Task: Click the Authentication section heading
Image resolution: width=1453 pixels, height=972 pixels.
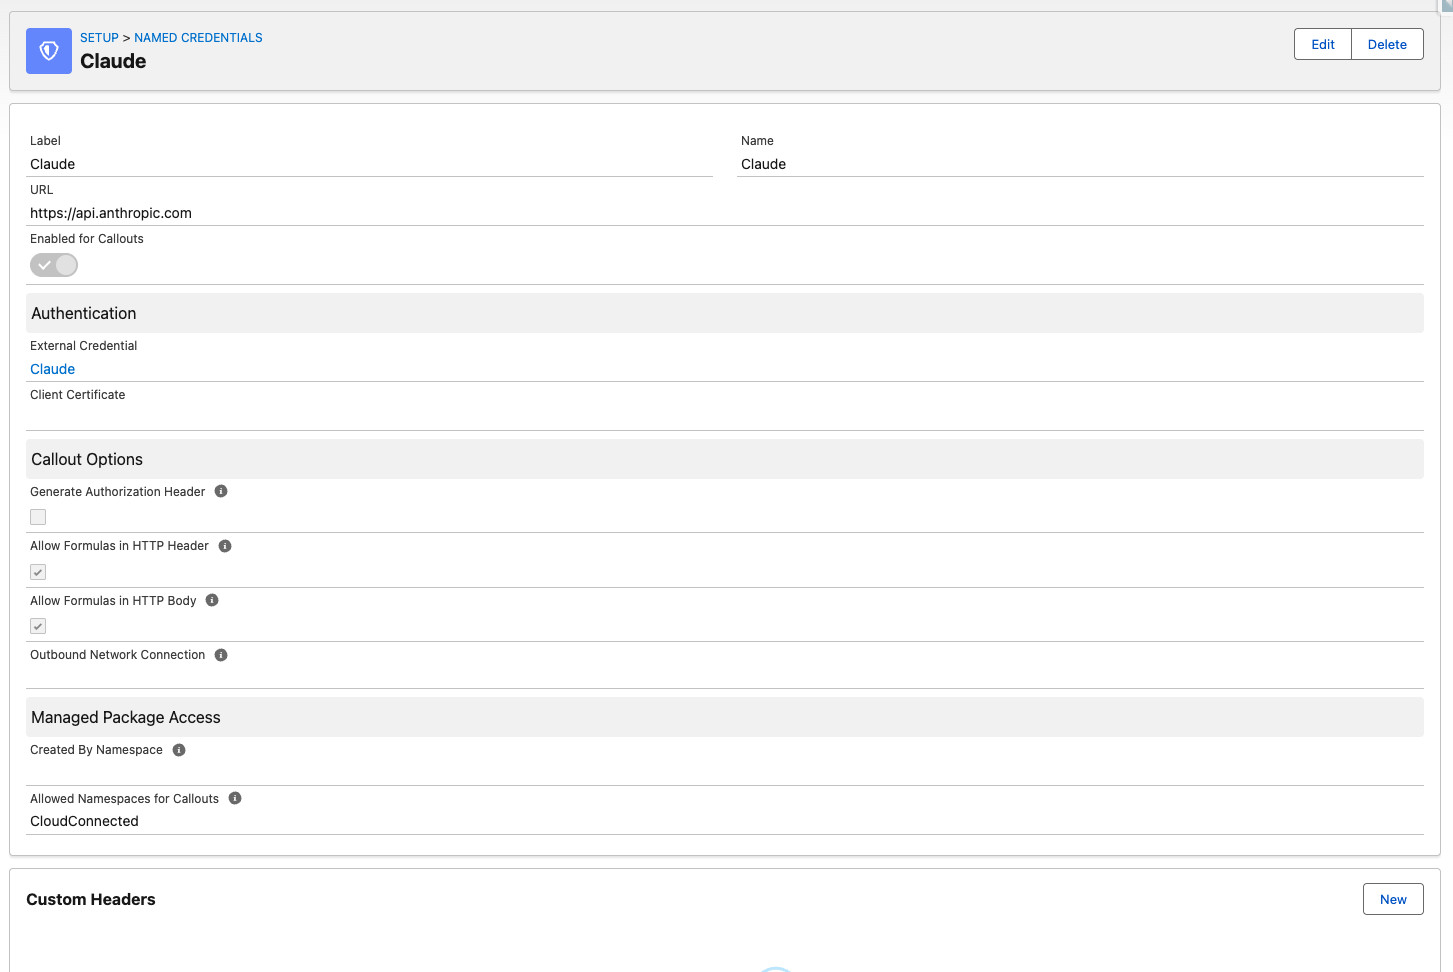Action: 84,313
